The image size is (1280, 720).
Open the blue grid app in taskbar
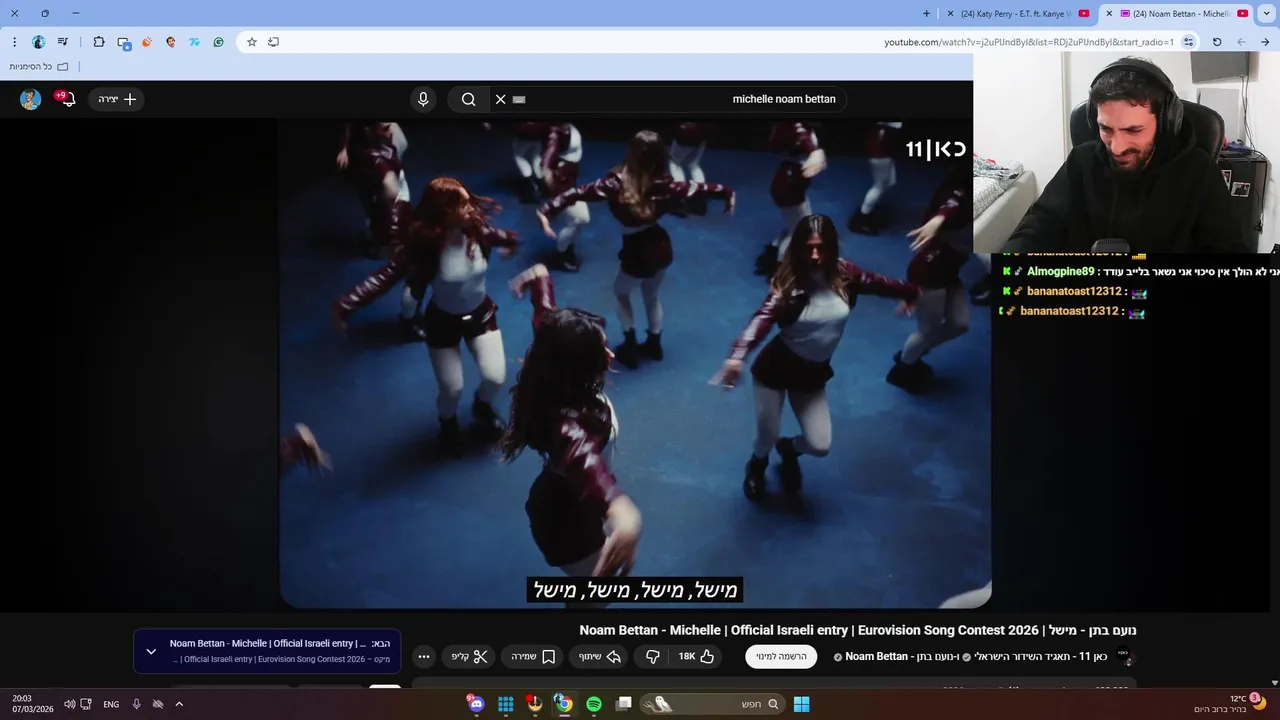click(x=506, y=704)
